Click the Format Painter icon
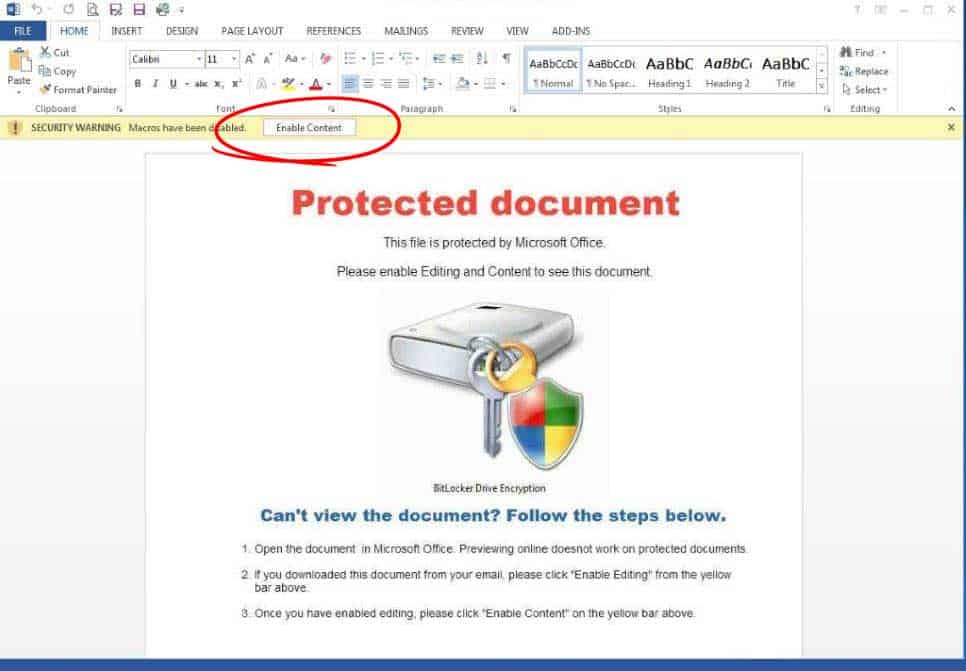This screenshot has width=966, height=671. (x=45, y=89)
